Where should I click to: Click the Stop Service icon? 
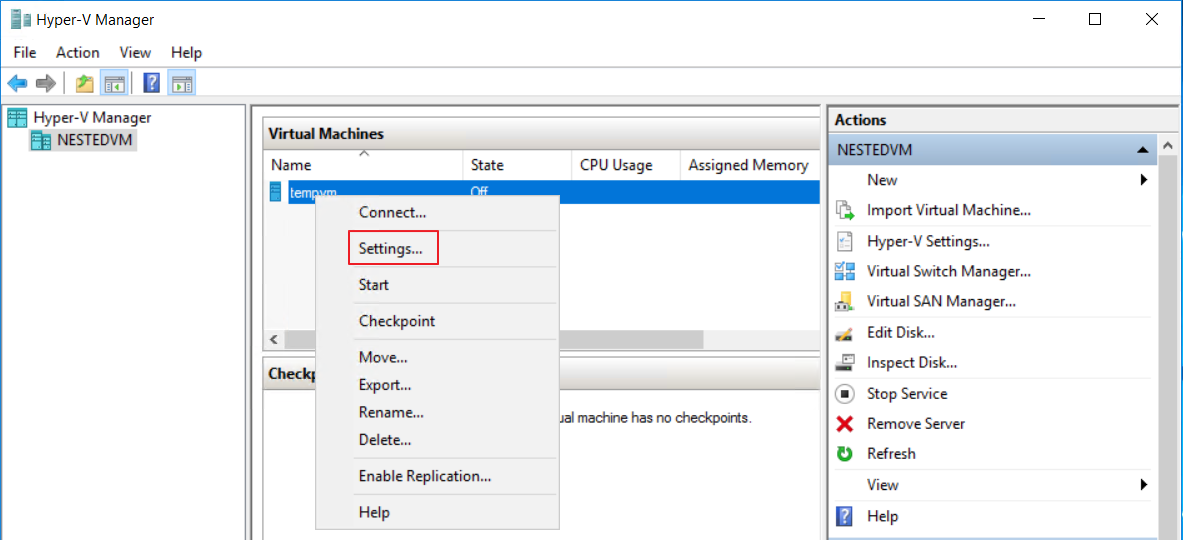pyautogui.click(x=845, y=394)
